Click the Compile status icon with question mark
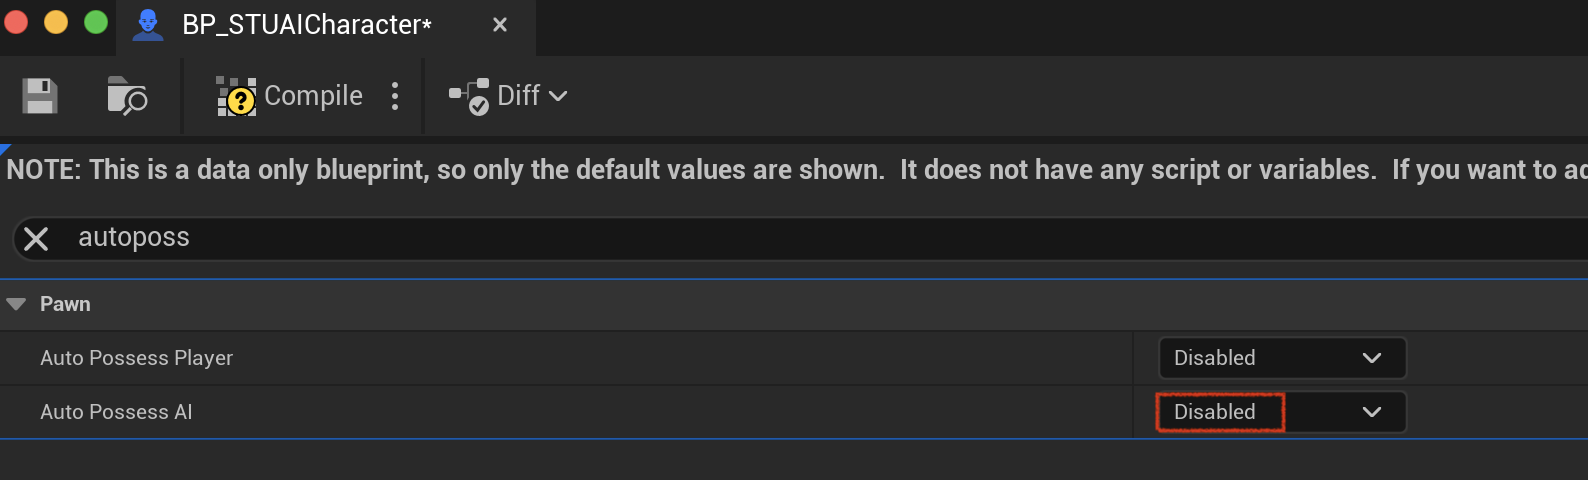The image size is (1588, 480). click(237, 97)
